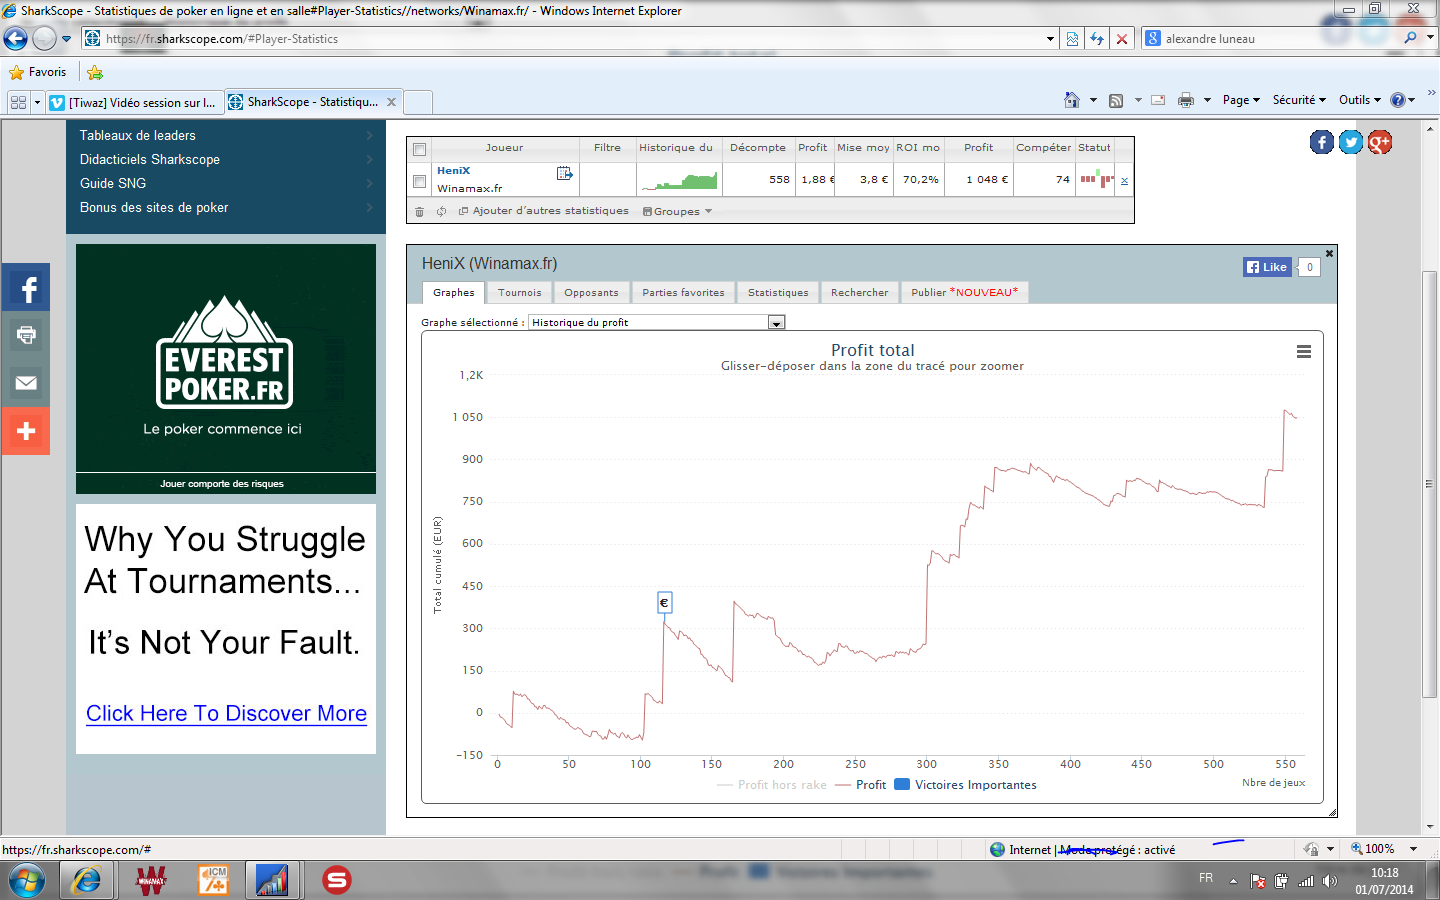Click the trash icon below player table

(x=419, y=212)
